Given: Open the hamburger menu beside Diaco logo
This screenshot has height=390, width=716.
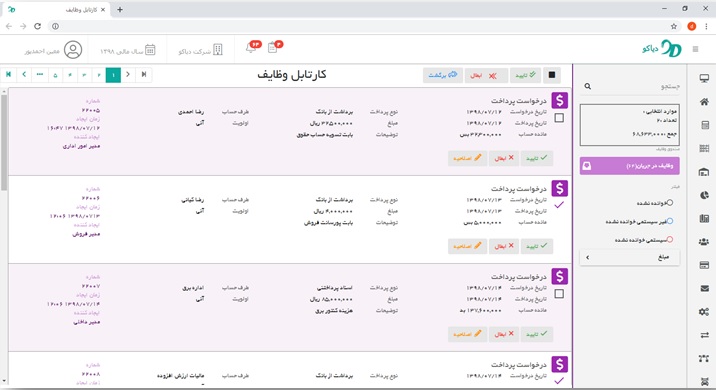Looking at the screenshot, I should coord(695,49).
